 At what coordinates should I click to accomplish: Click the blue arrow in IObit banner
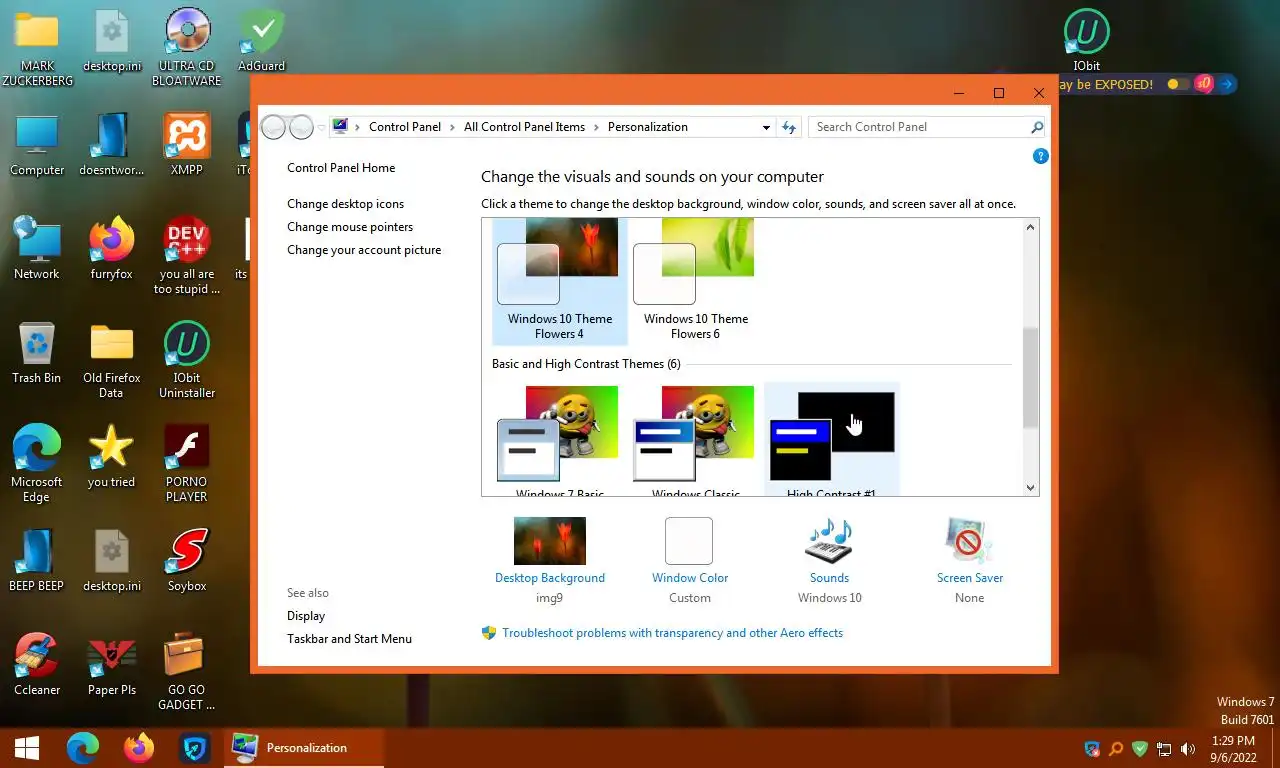[1226, 85]
